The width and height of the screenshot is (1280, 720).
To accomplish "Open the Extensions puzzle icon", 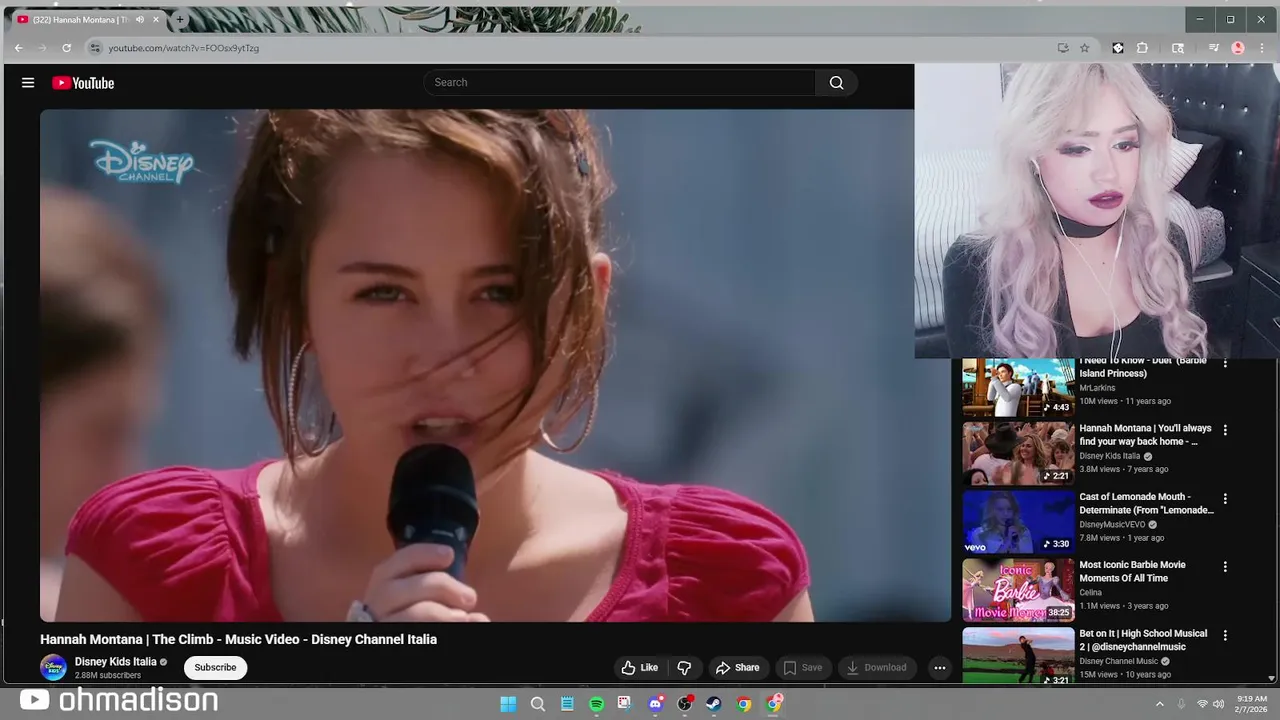I will 1143,48.
